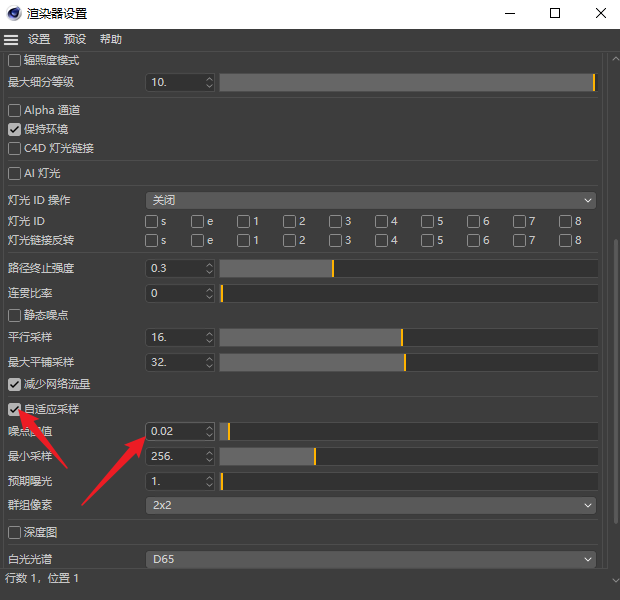This screenshot has width=620, height=600.
Task: Toggle the 自适应采样 checkbox
Action: click(15, 409)
